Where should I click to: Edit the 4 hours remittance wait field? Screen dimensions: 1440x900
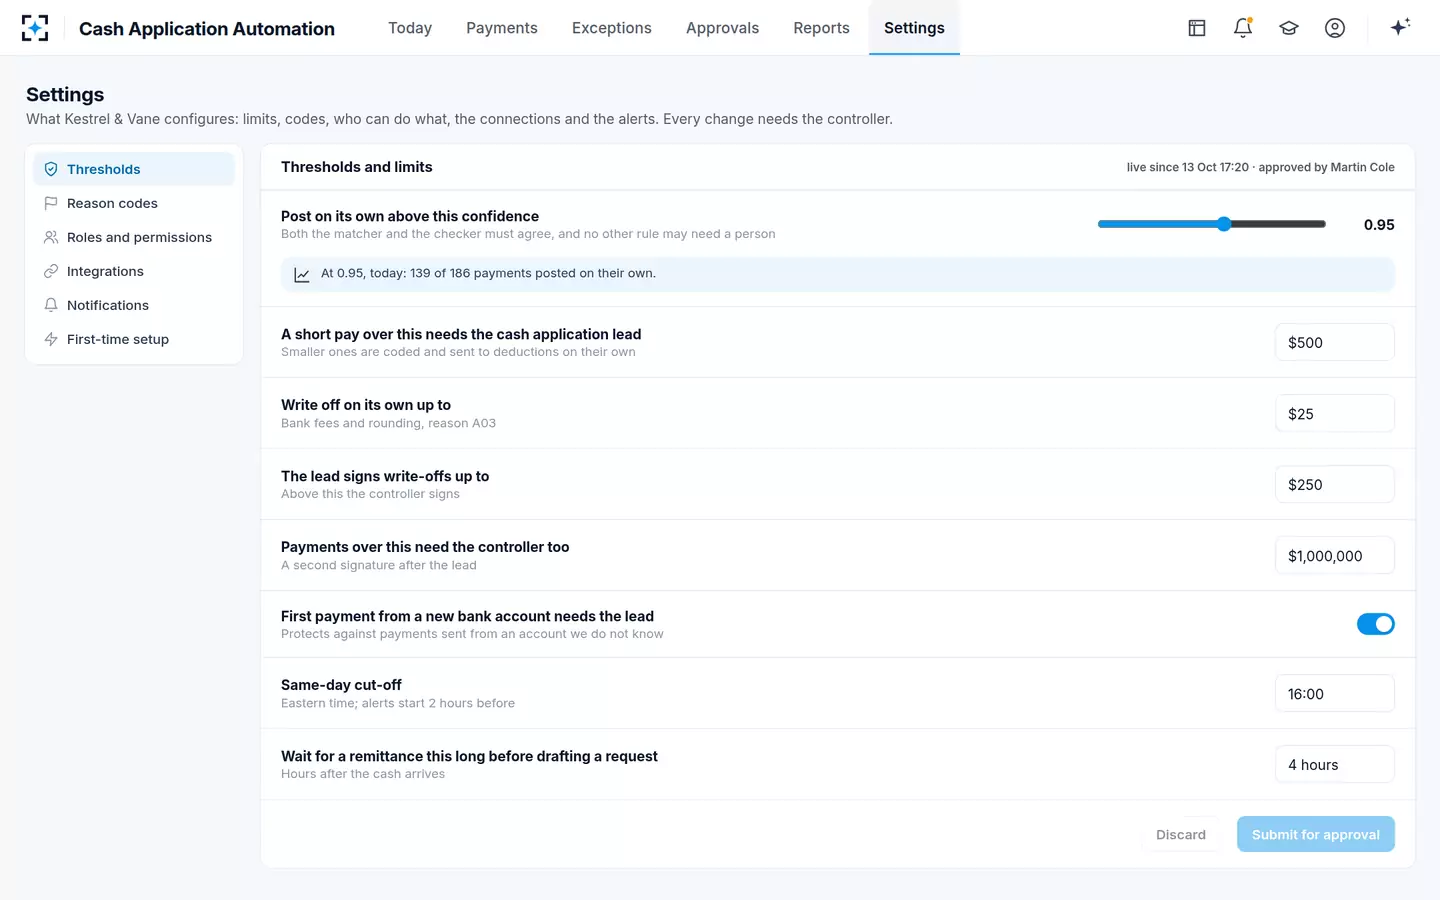coord(1335,764)
